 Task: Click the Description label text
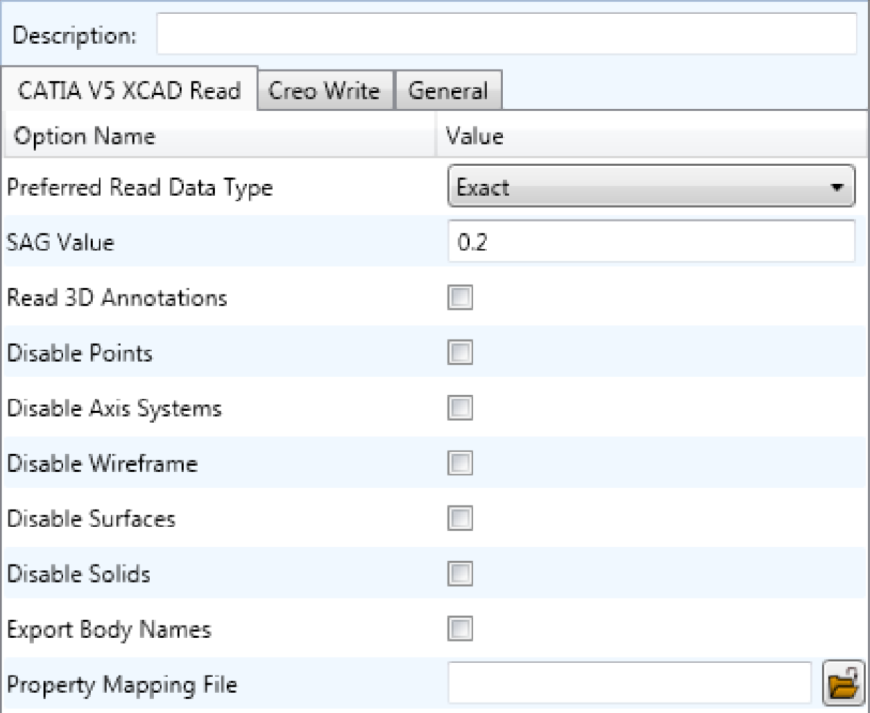74,36
